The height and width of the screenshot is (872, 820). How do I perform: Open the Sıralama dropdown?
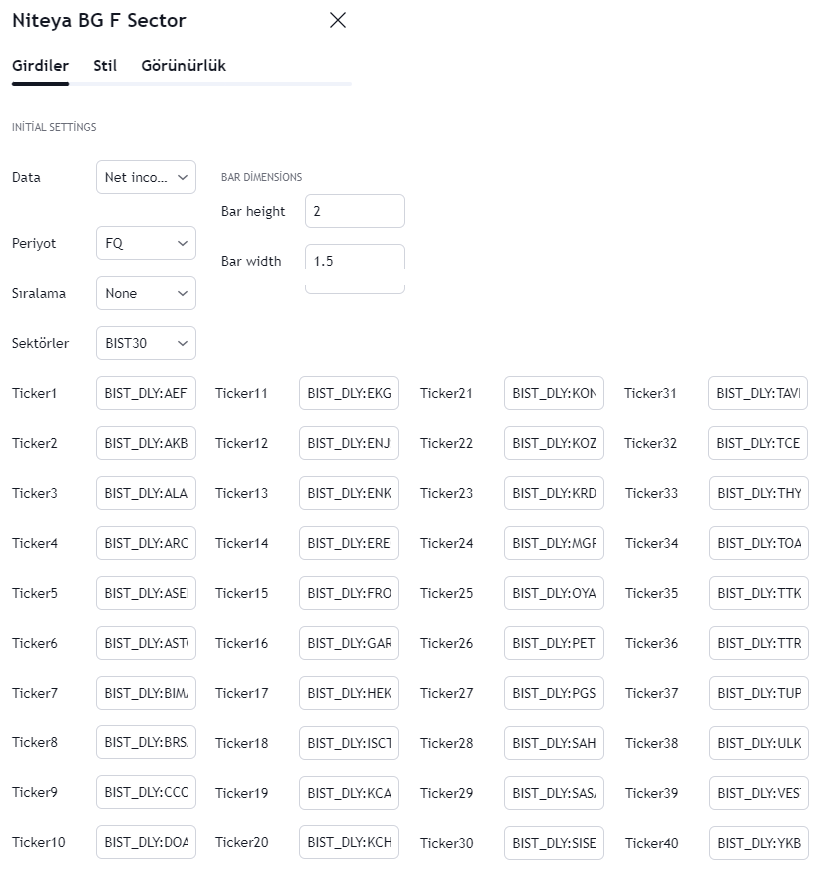[x=146, y=293]
